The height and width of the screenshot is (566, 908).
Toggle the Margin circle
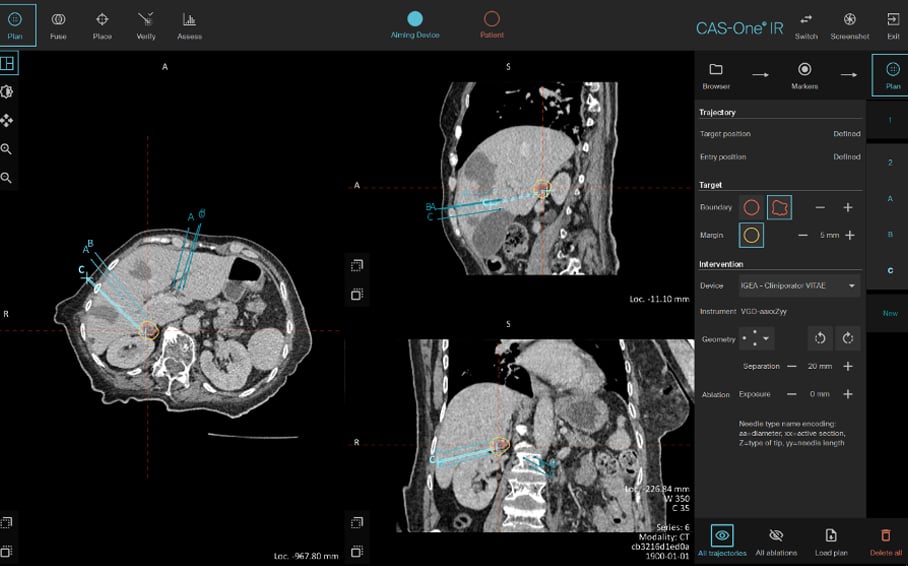coord(751,235)
